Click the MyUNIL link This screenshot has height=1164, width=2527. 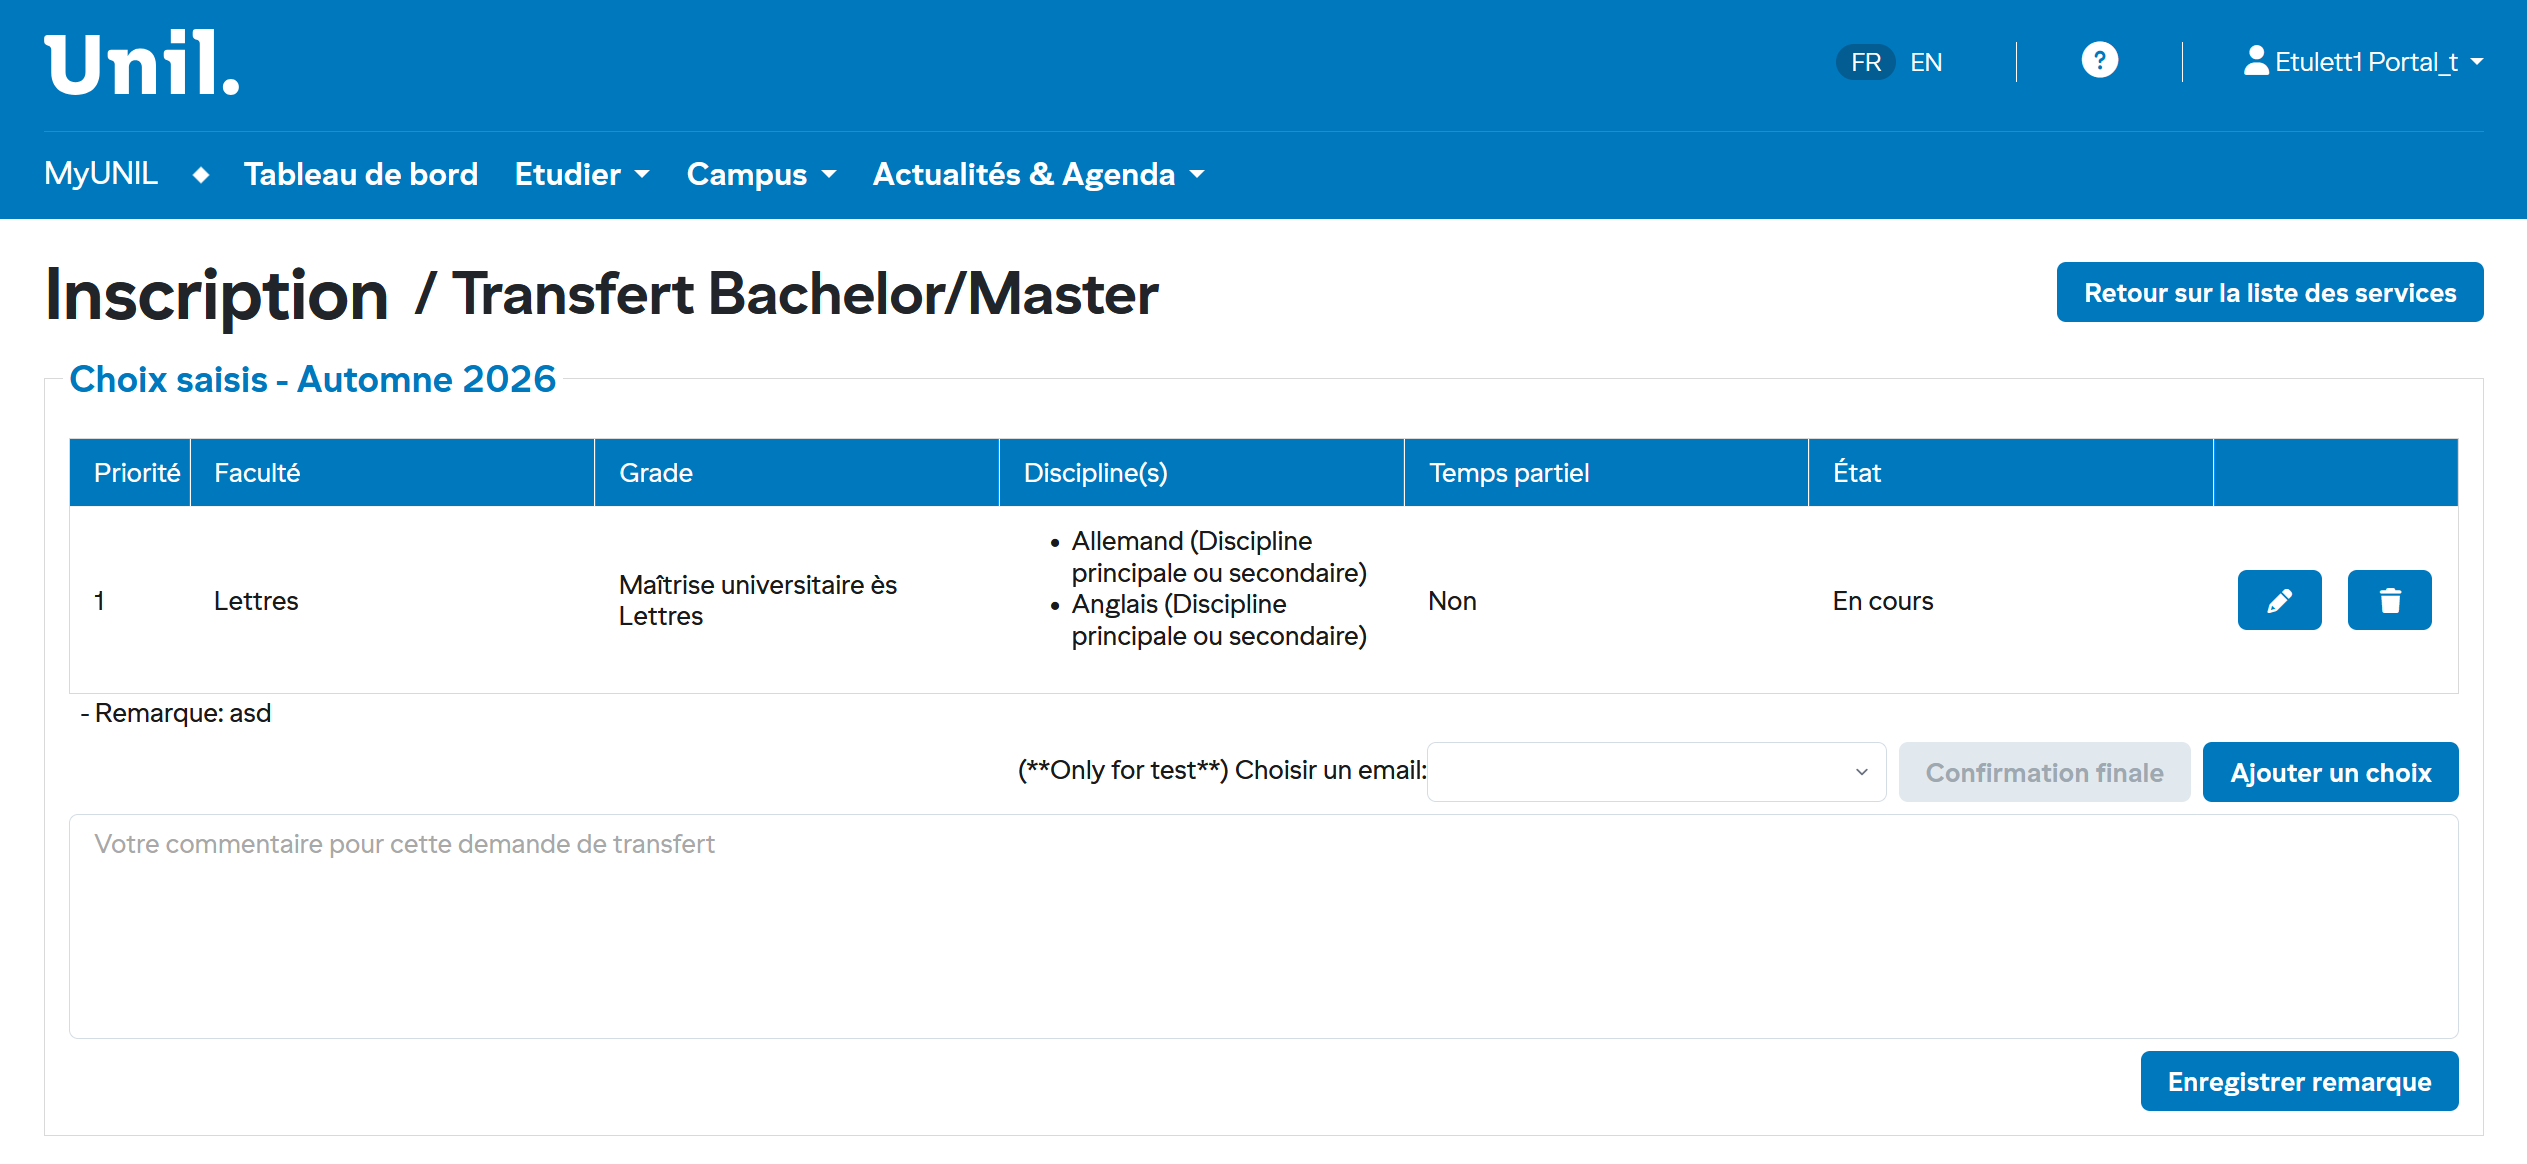pos(101,174)
